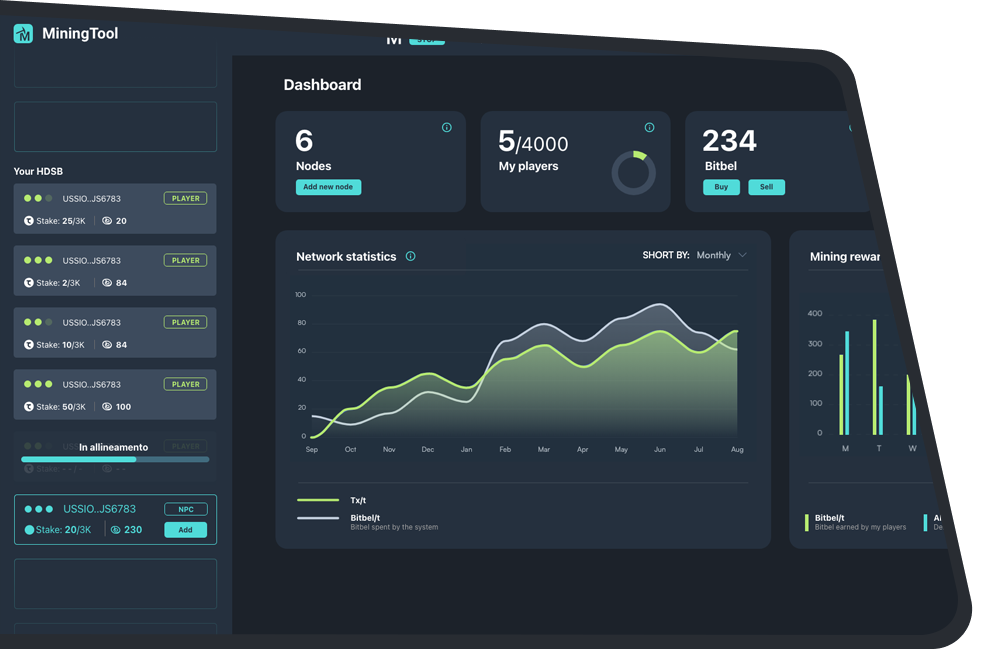Click the PLAYER badge in the Stake 25/3K row

185,199
